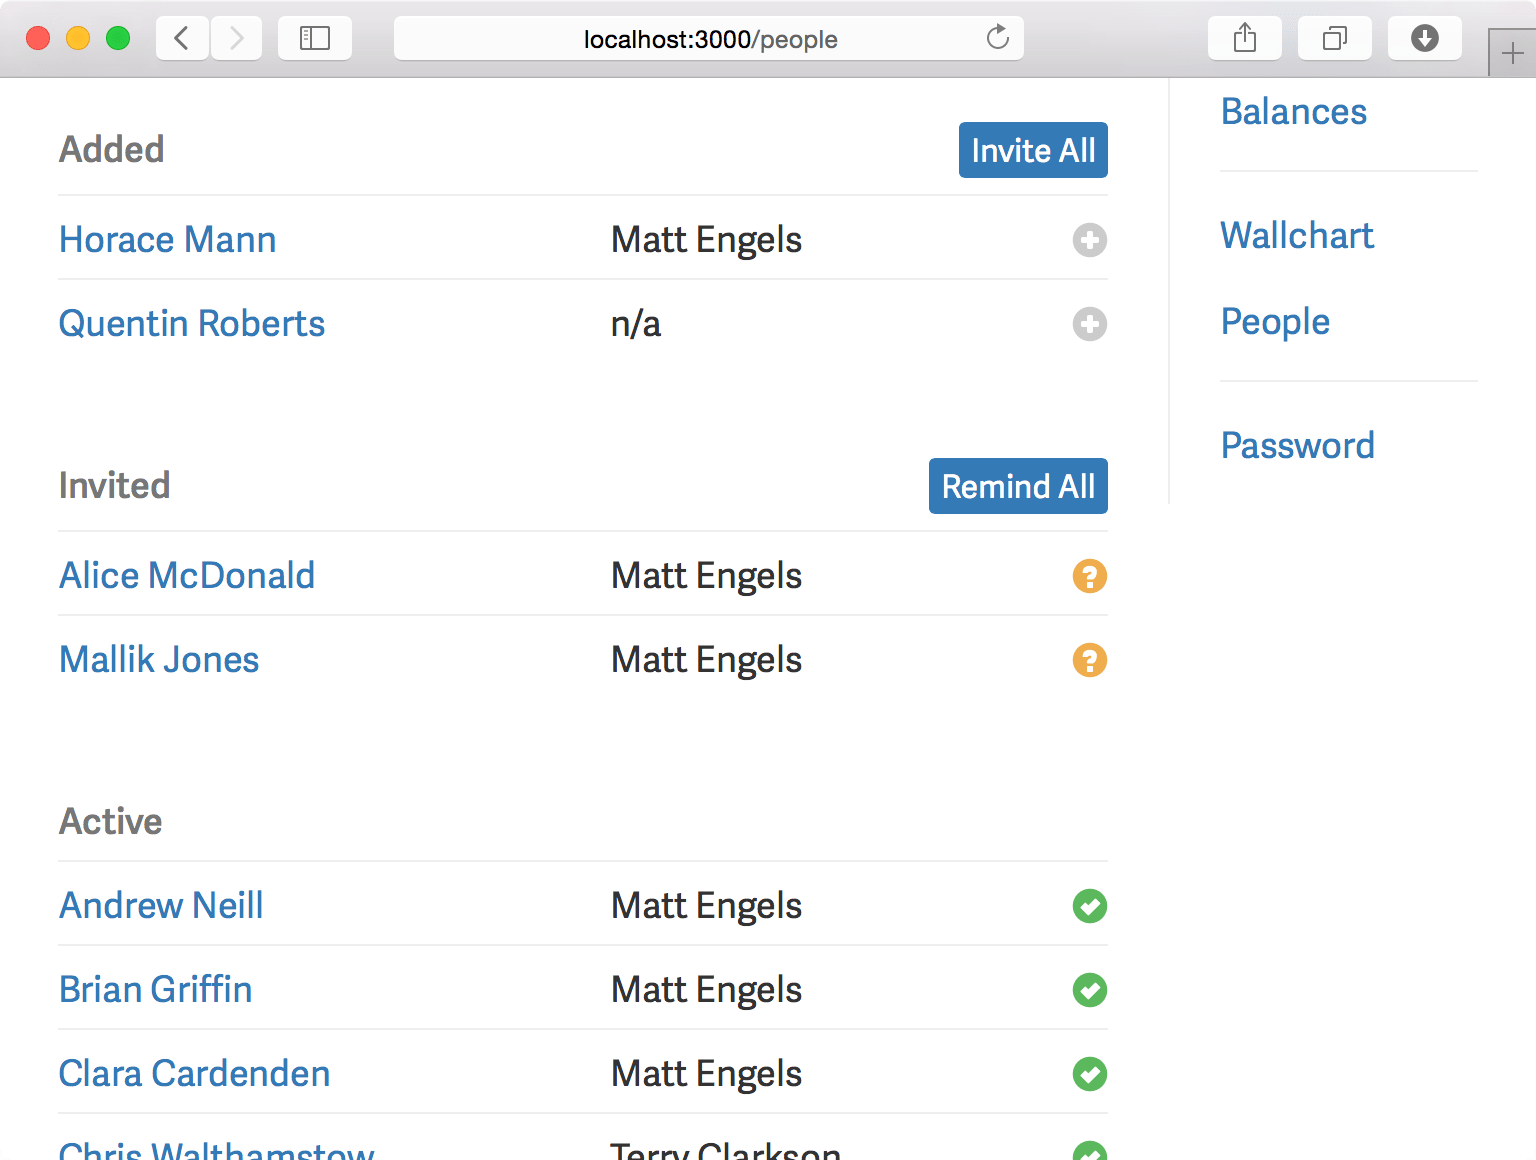Open a new tab with the plus button
The width and height of the screenshot is (1536, 1160).
pos(1513,53)
